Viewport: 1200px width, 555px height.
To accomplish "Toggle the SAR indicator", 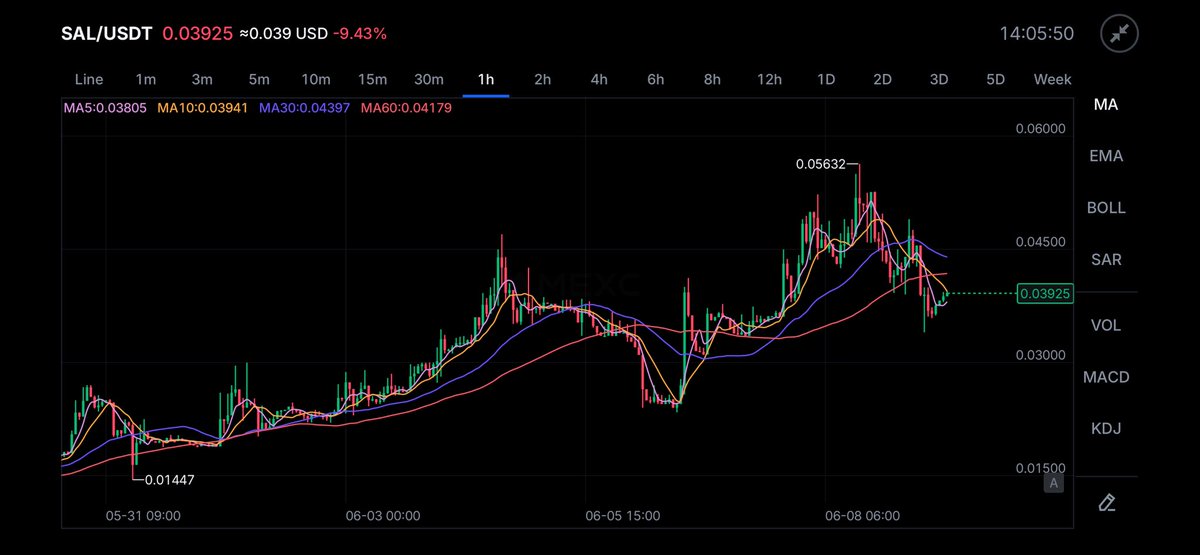I will [1106, 260].
